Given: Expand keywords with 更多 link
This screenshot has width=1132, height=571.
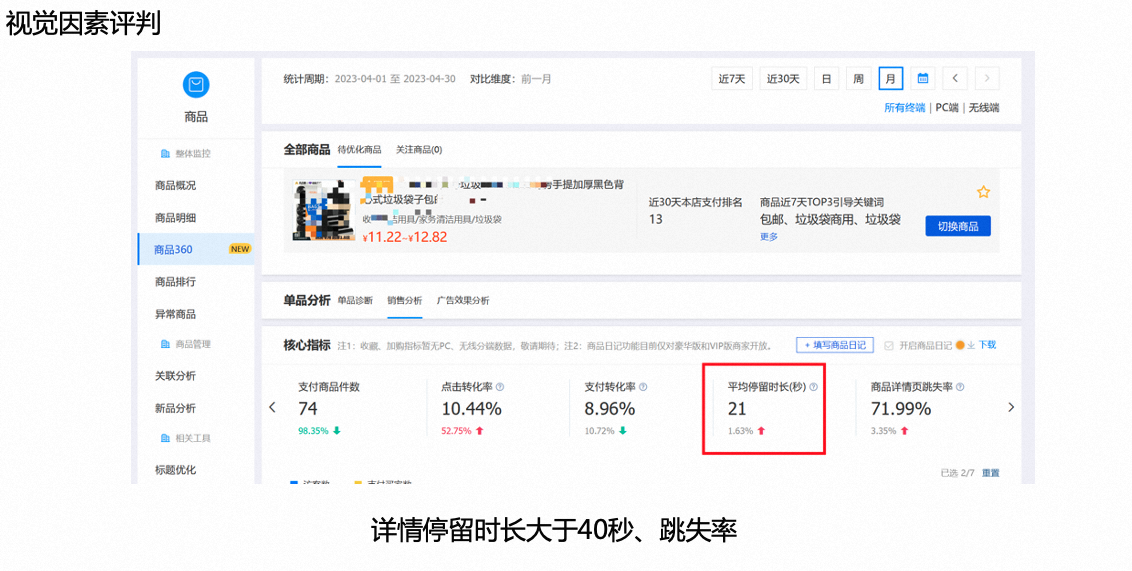Looking at the screenshot, I should point(768,237).
